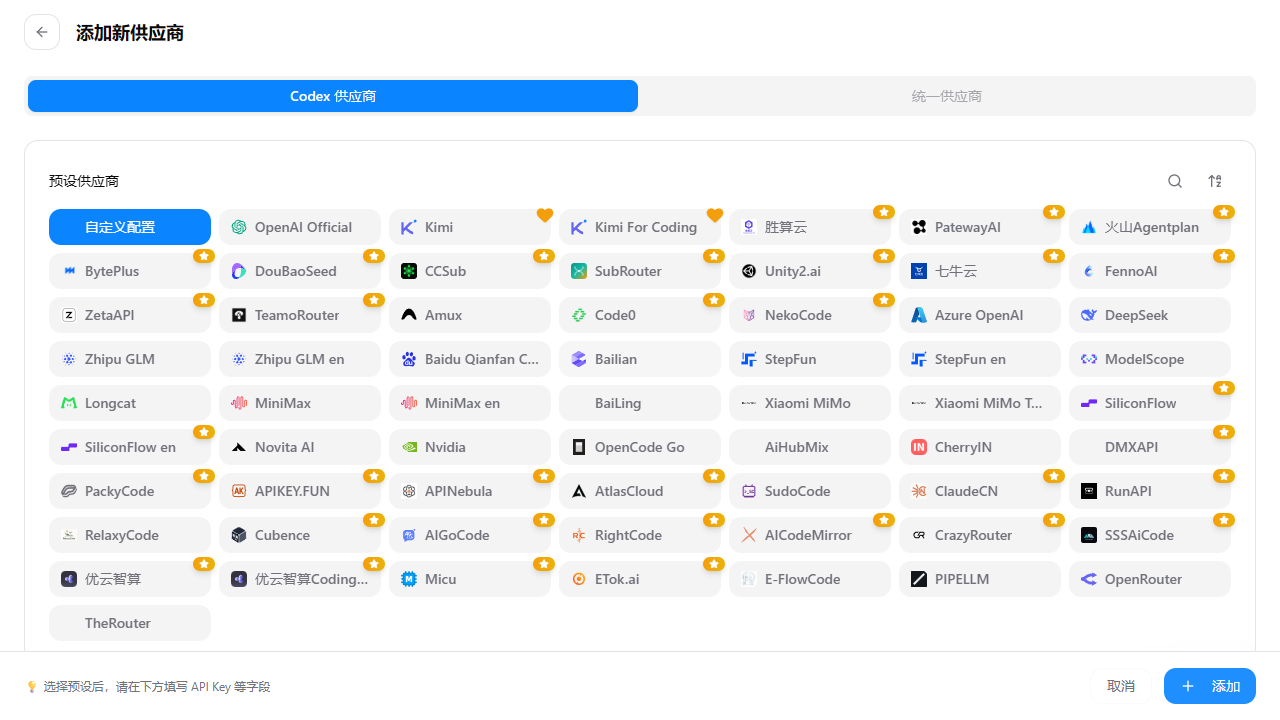Click the CCSub logo icon

click(409, 271)
